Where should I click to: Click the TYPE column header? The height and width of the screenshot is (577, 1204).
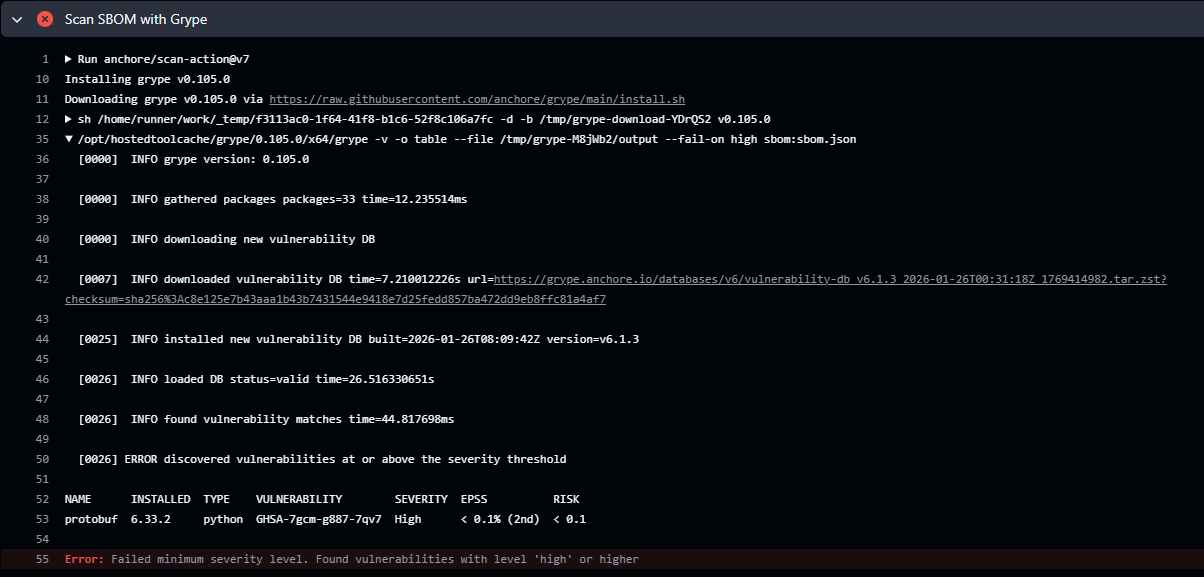(x=217, y=499)
